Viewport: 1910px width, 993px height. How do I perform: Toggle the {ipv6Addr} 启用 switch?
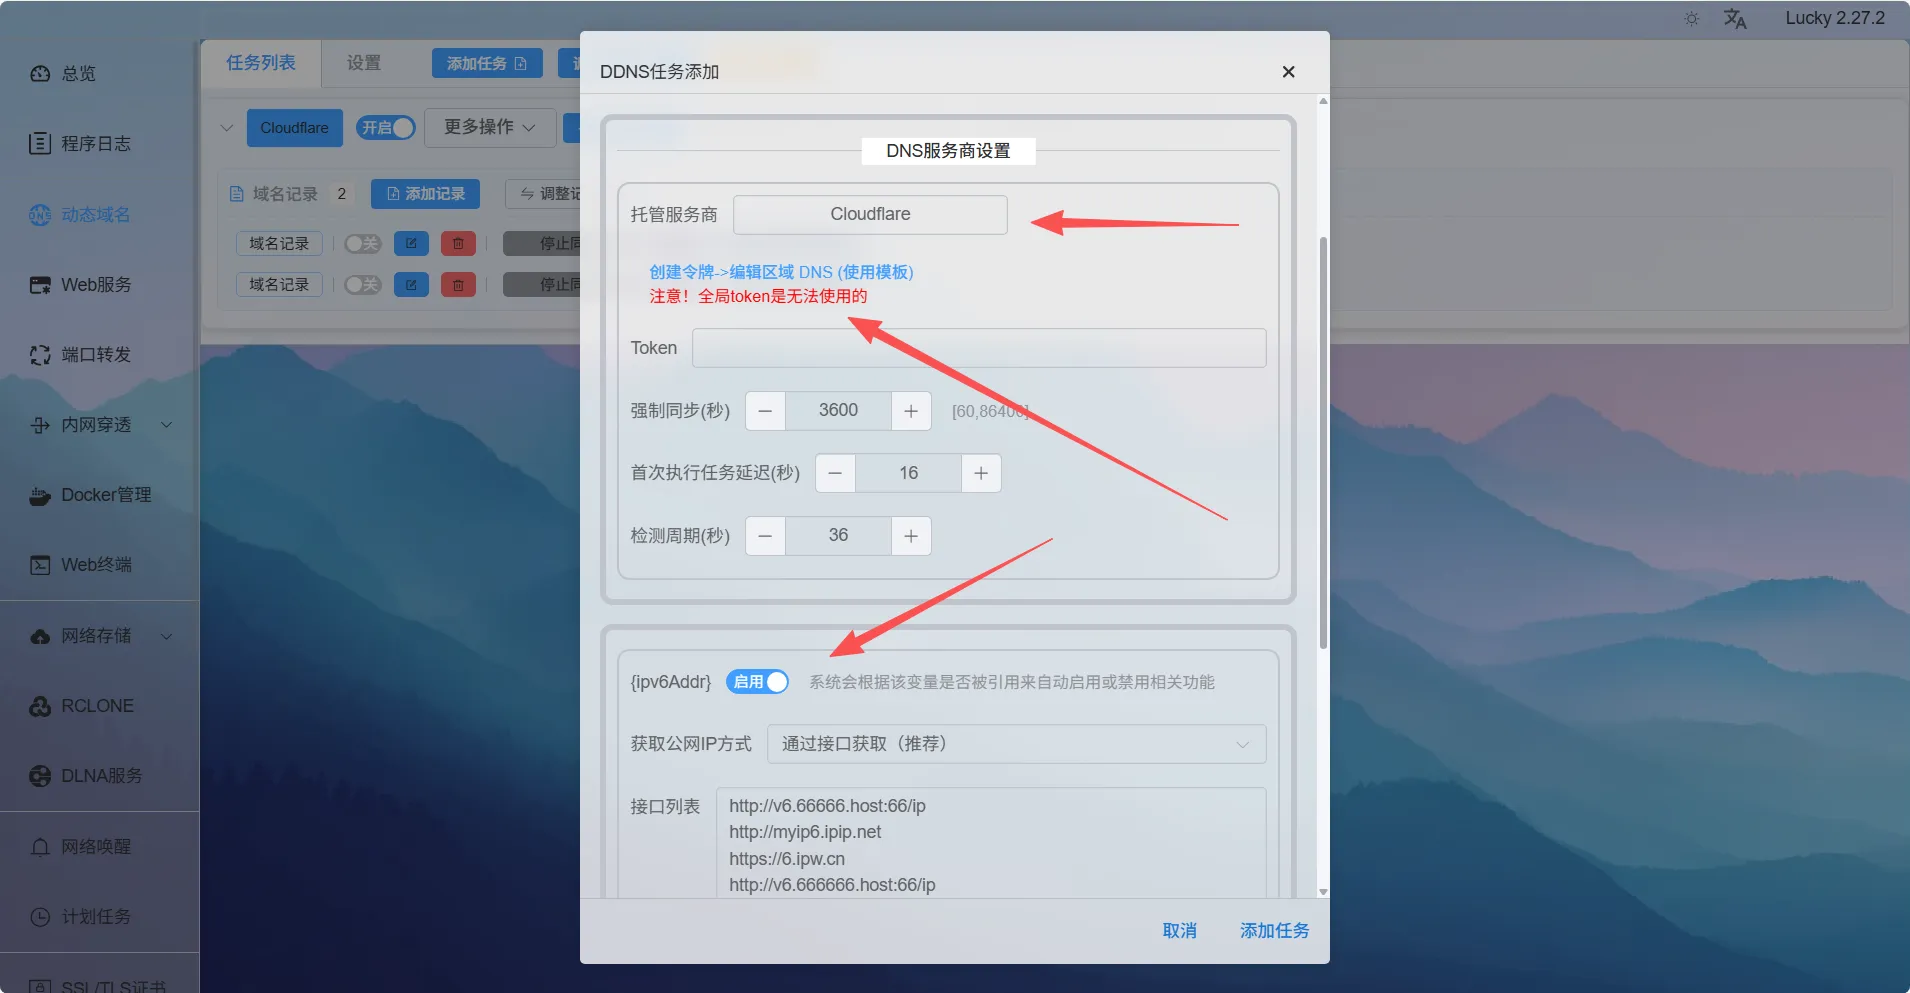tap(757, 682)
